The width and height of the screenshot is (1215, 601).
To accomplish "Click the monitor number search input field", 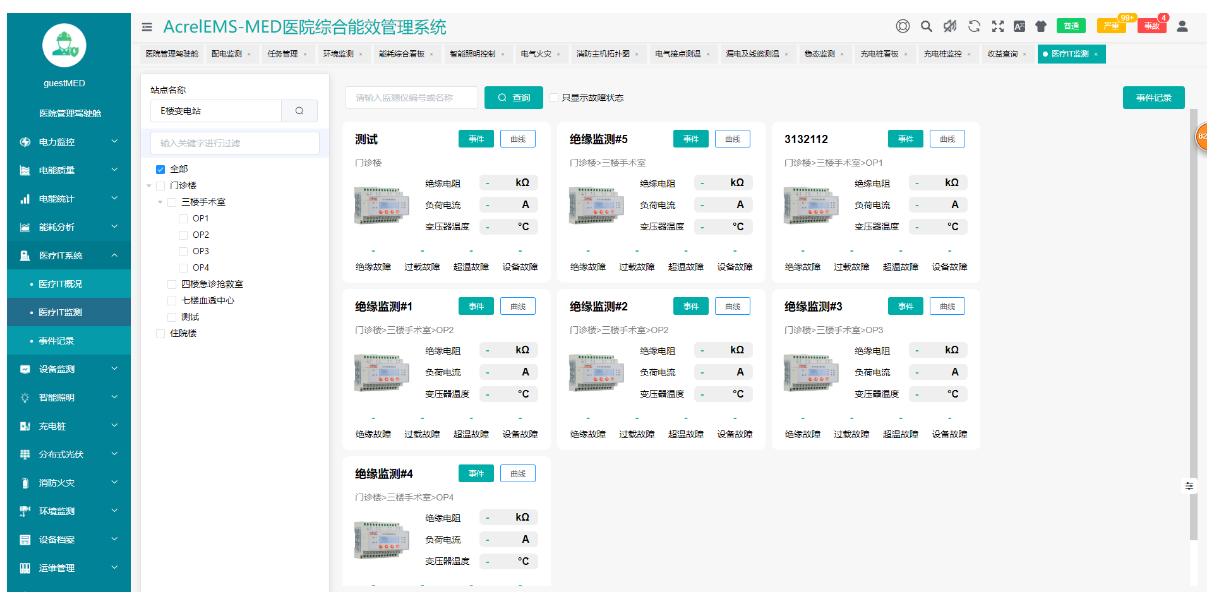I will (x=412, y=98).
